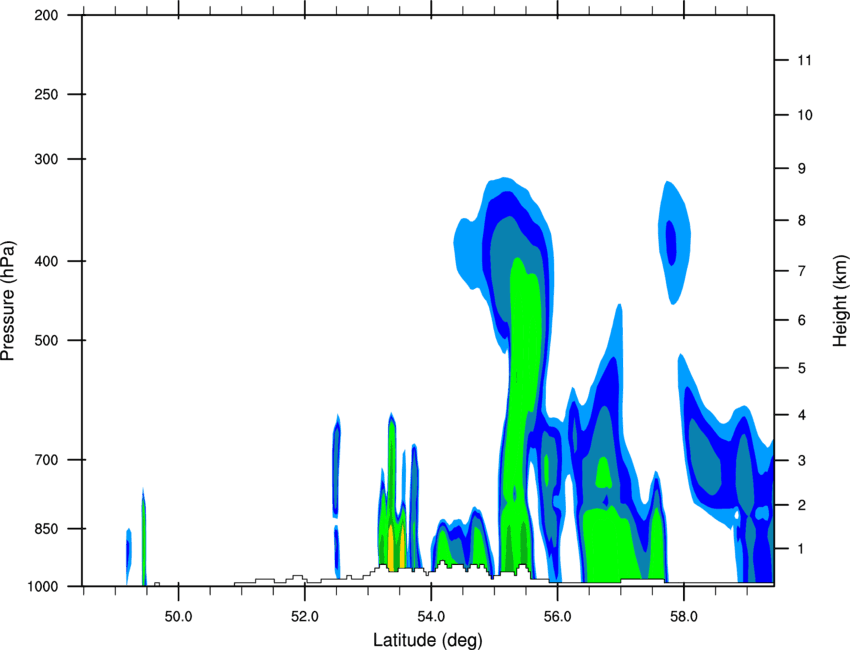Image resolution: width=850 pixels, height=650 pixels.
Task: Pick the 8 km height label
Action: coord(802,221)
